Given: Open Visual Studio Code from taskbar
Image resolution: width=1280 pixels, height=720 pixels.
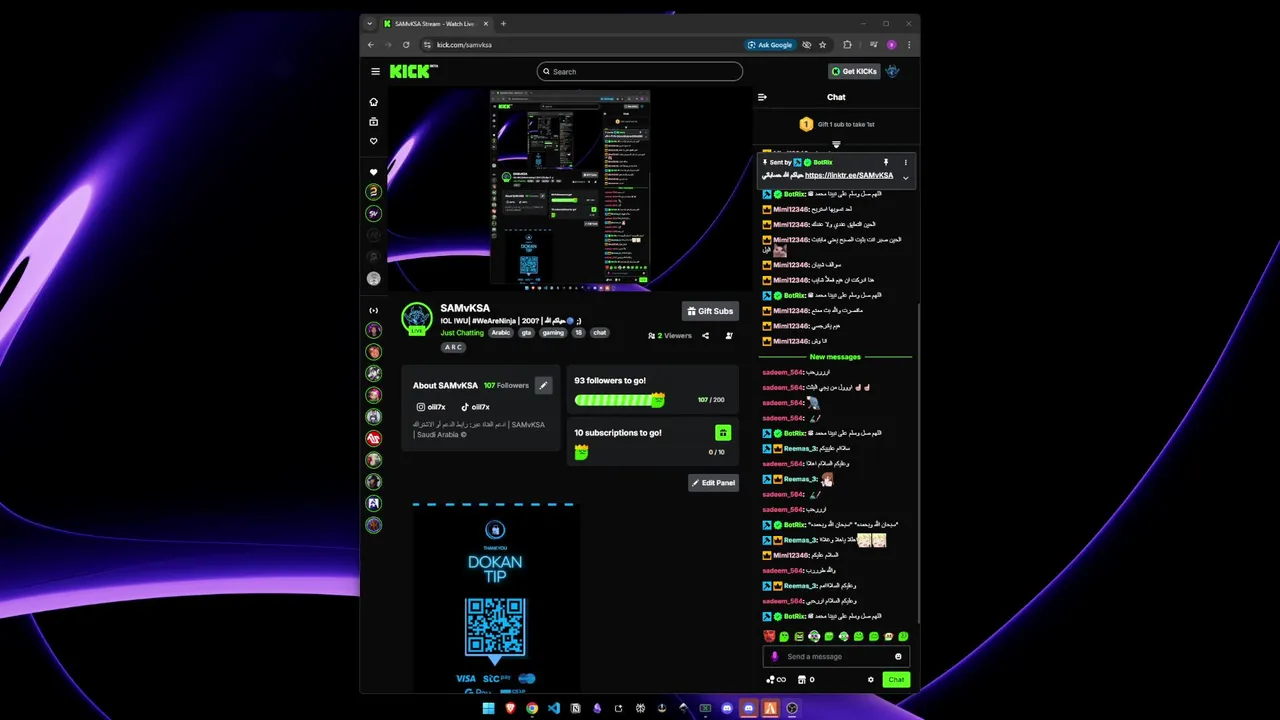Looking at the screenshot, I should (554, 708).
